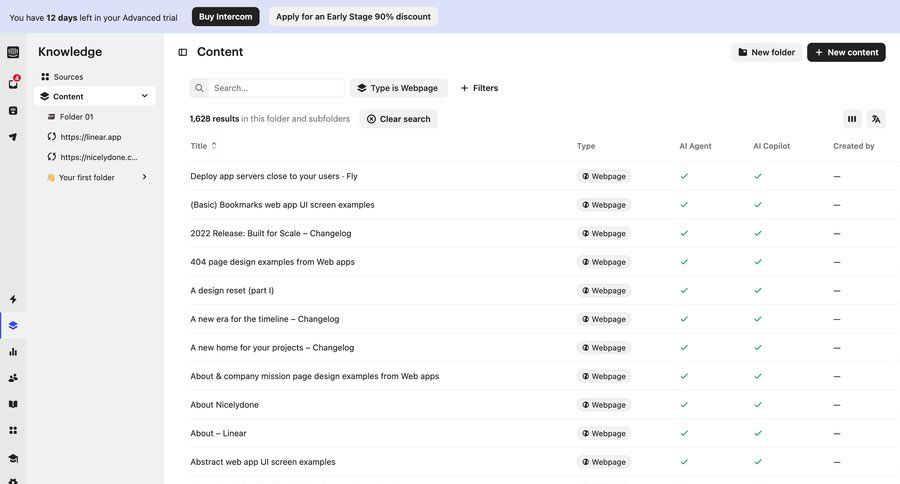Viewport: 900px width, 484px height.
Task: Select Content in Knowledge sidebar
Action: 95,96
